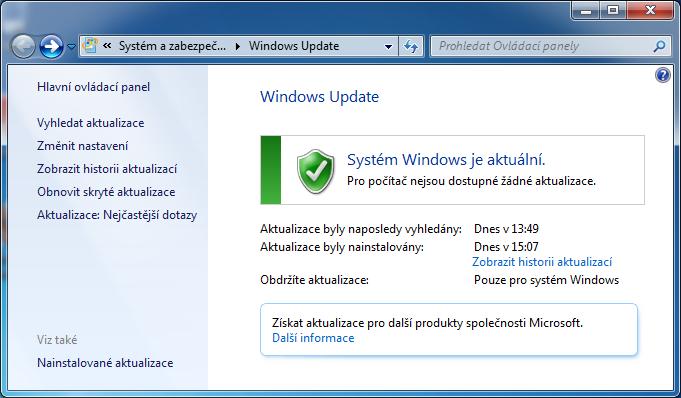Click the Forward navigation arrow
This screenshot has height=398, width=681.
click(51, 46)
